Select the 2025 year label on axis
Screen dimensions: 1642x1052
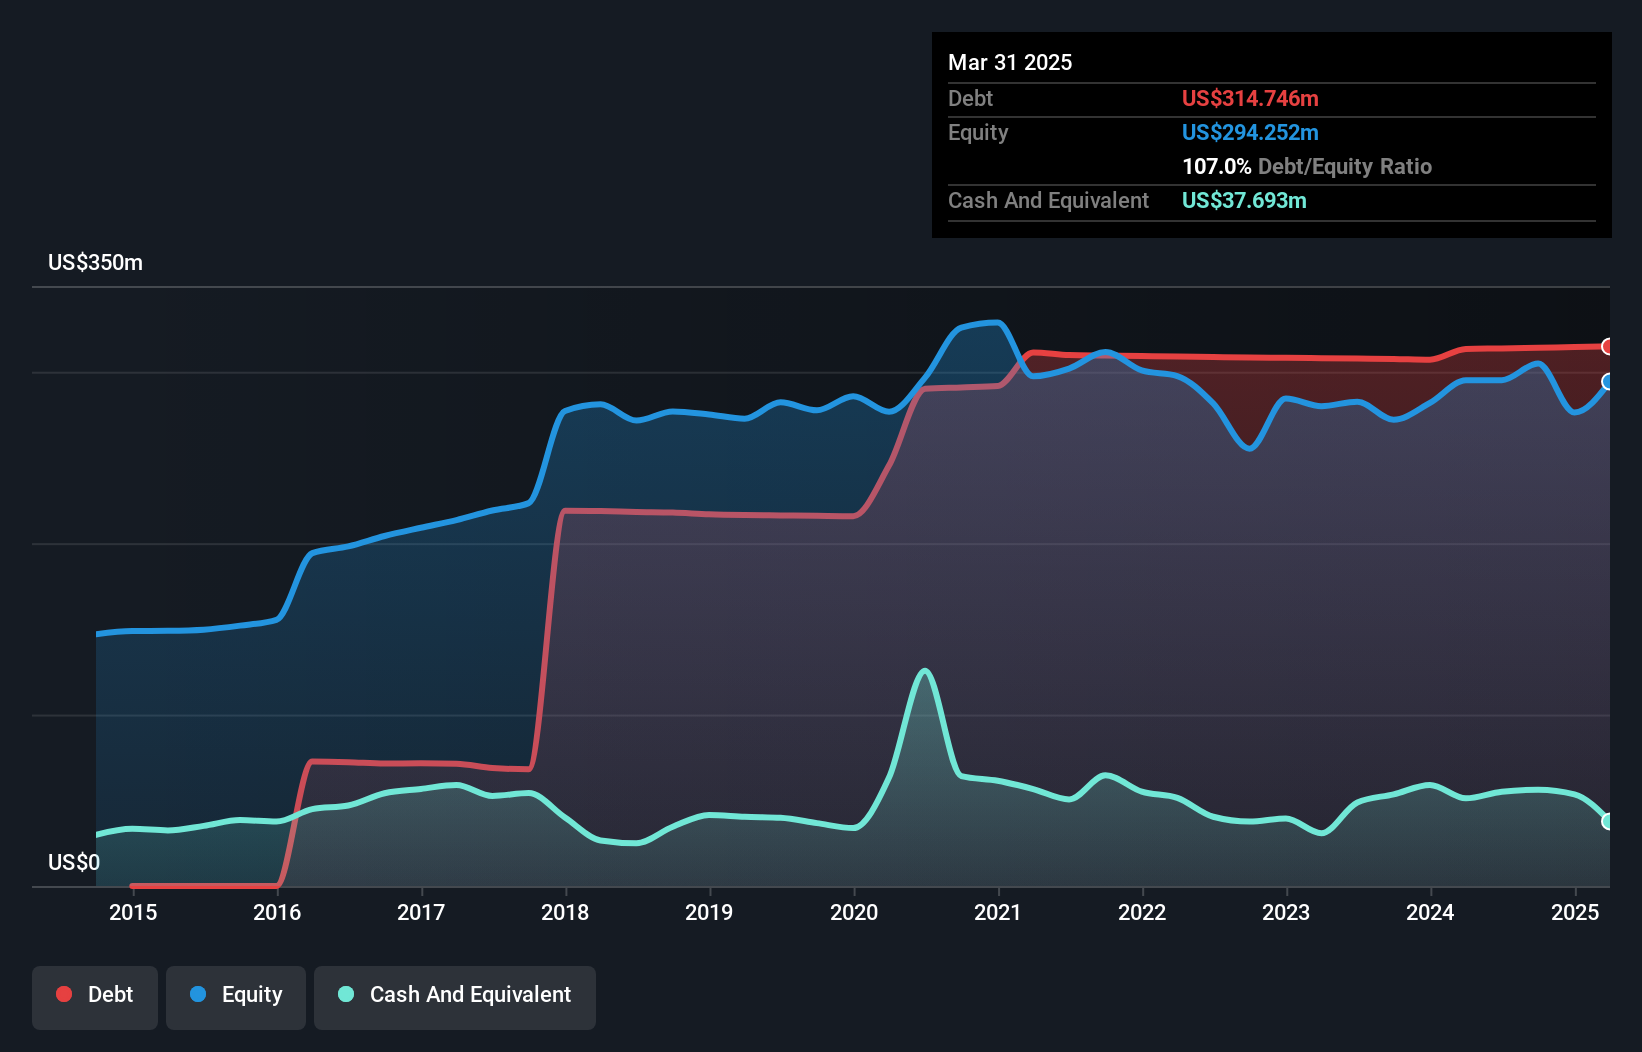(1575, 912)
